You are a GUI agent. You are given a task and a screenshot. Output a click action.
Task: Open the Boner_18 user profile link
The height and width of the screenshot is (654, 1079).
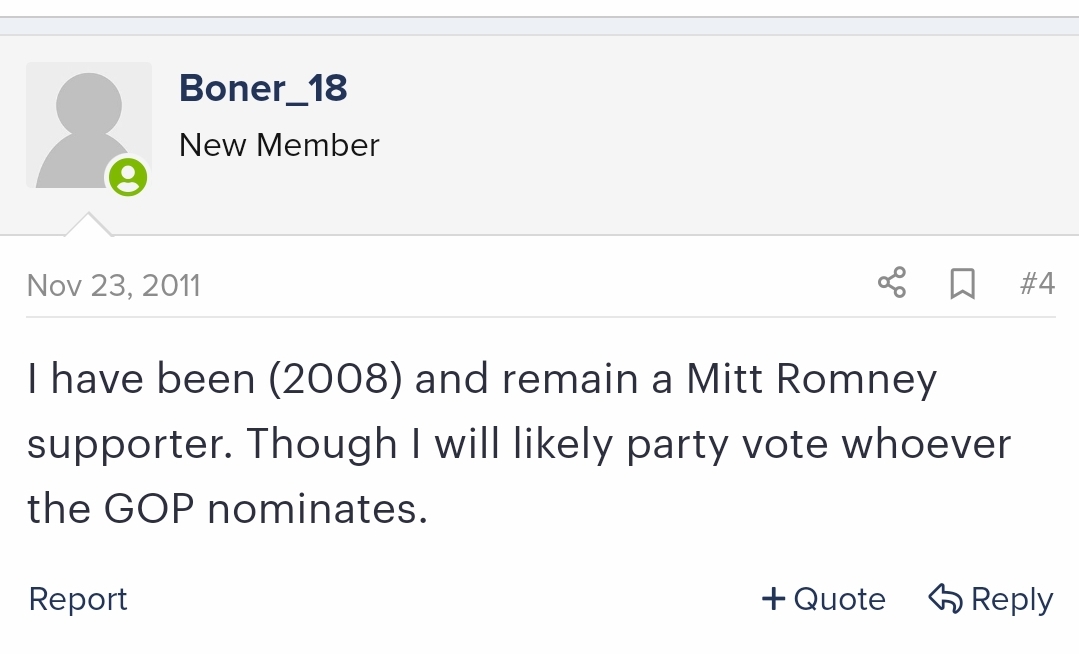[263, 88]
